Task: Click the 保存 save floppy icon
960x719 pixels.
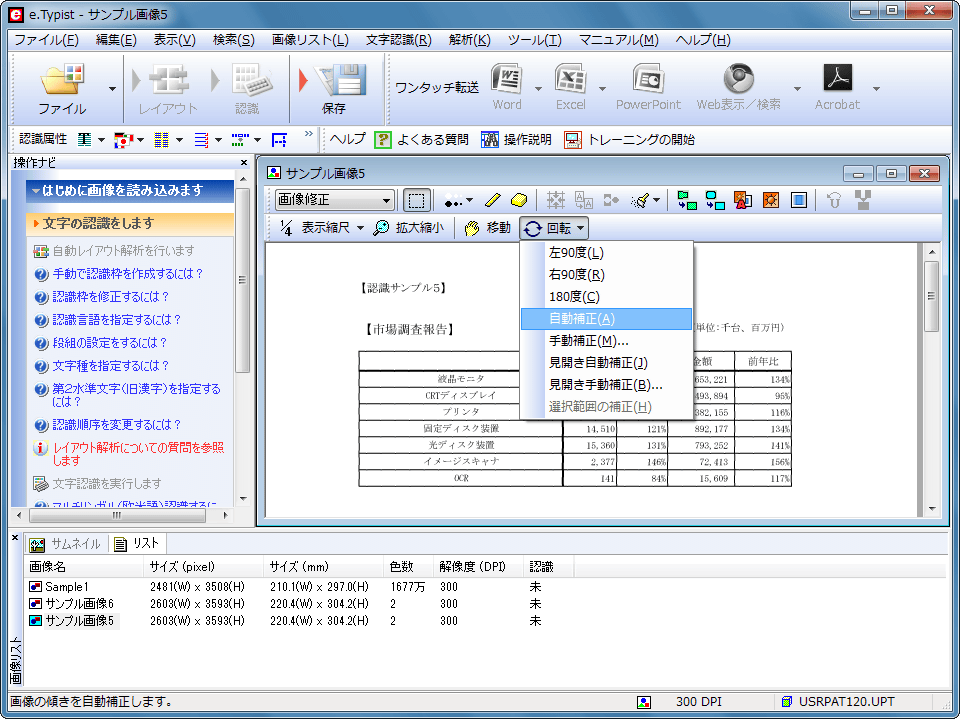Action: (x=342, y=80)
